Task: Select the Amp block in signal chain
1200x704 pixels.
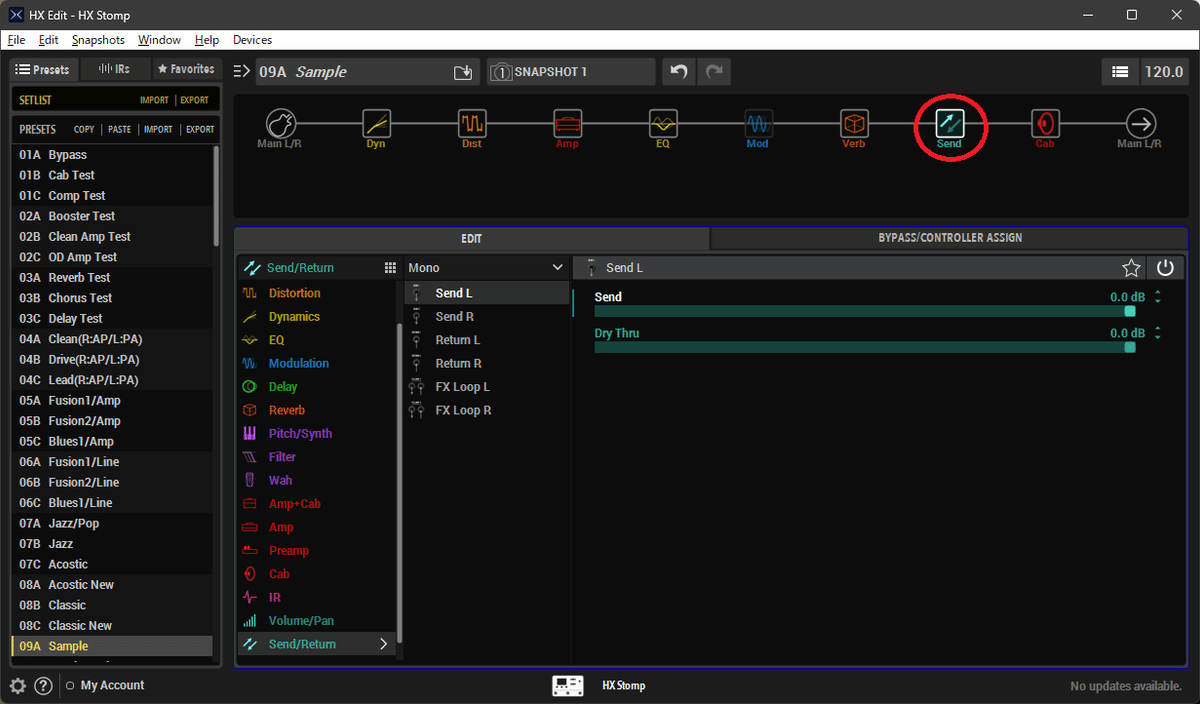Action: (567, 123)
